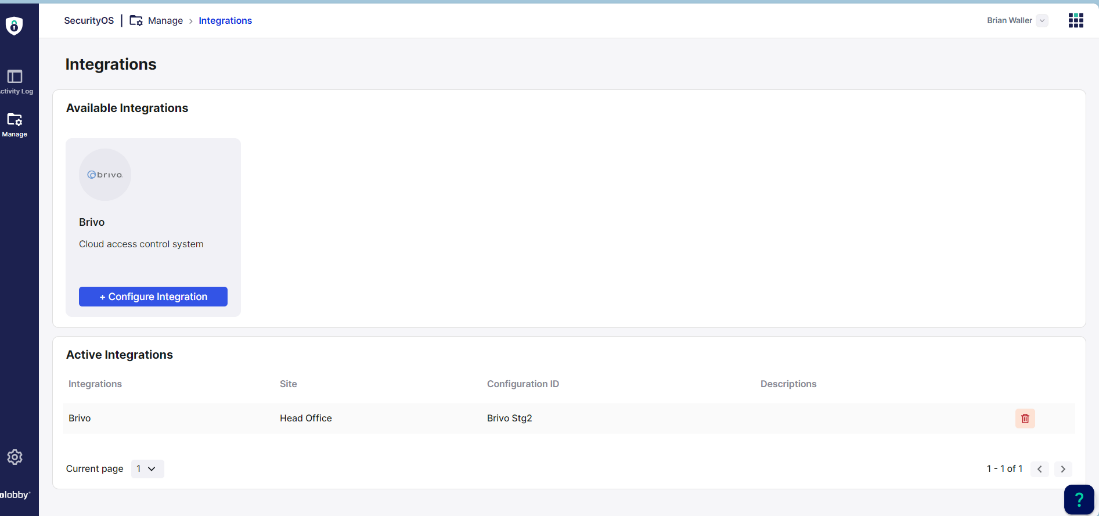The width and height of the screenshot is (1099, 516).
Task: Click the help question mark button
Action: 1079,500
